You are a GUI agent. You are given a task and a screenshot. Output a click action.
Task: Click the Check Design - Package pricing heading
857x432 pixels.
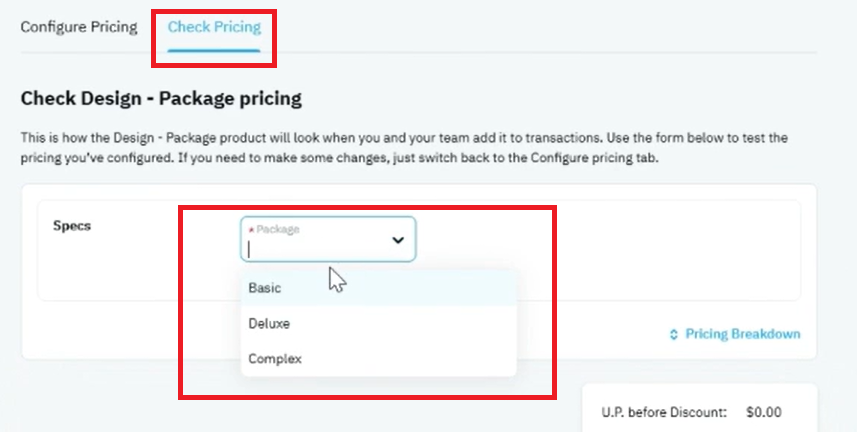pyautogui.click(x=161, y=99)
